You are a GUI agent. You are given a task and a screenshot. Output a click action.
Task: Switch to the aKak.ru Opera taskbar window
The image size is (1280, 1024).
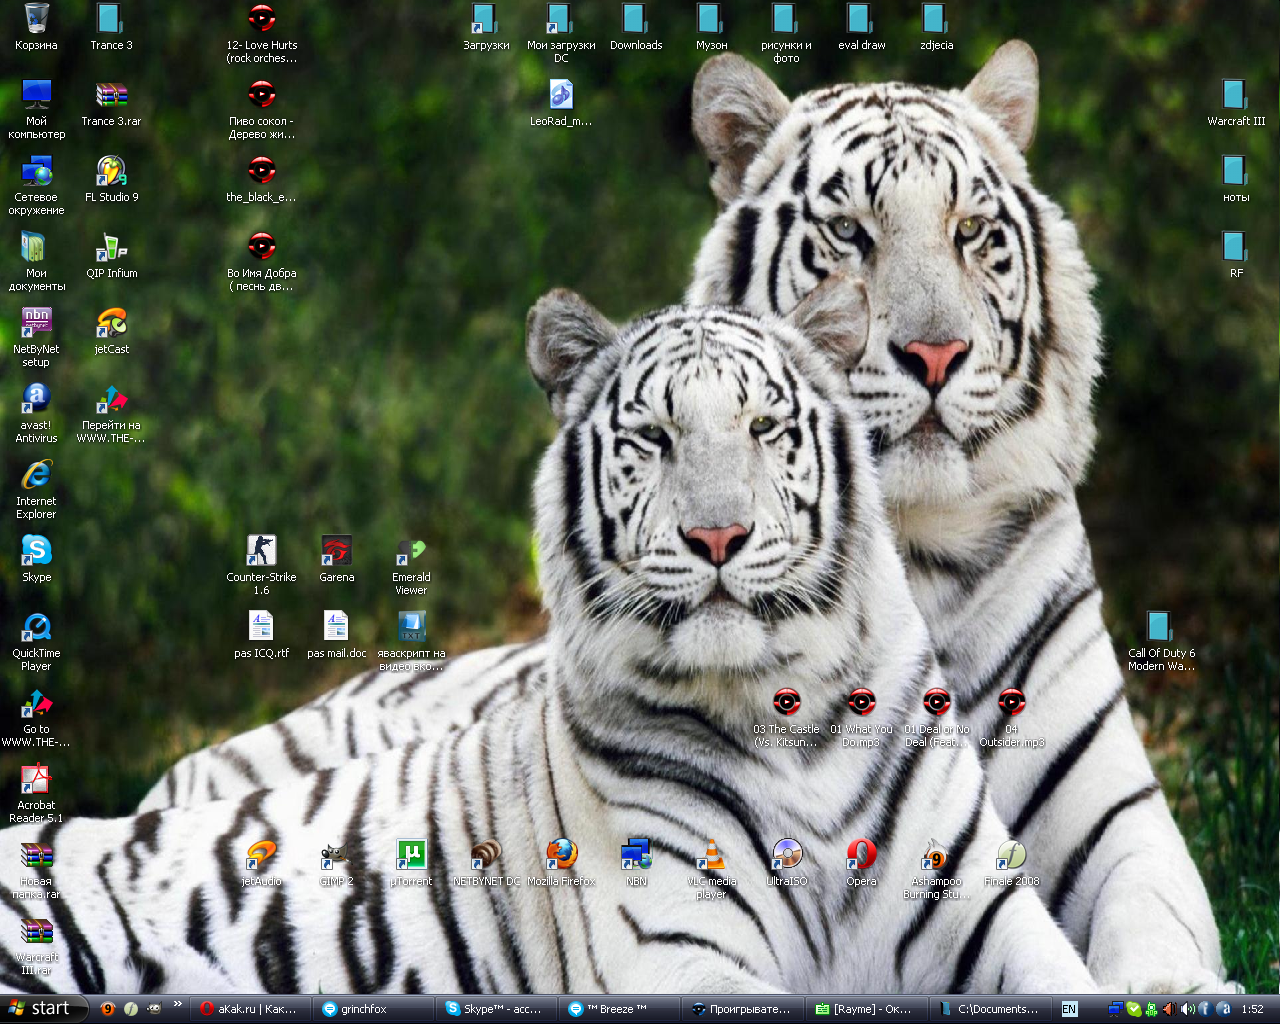click(250, 1009)
